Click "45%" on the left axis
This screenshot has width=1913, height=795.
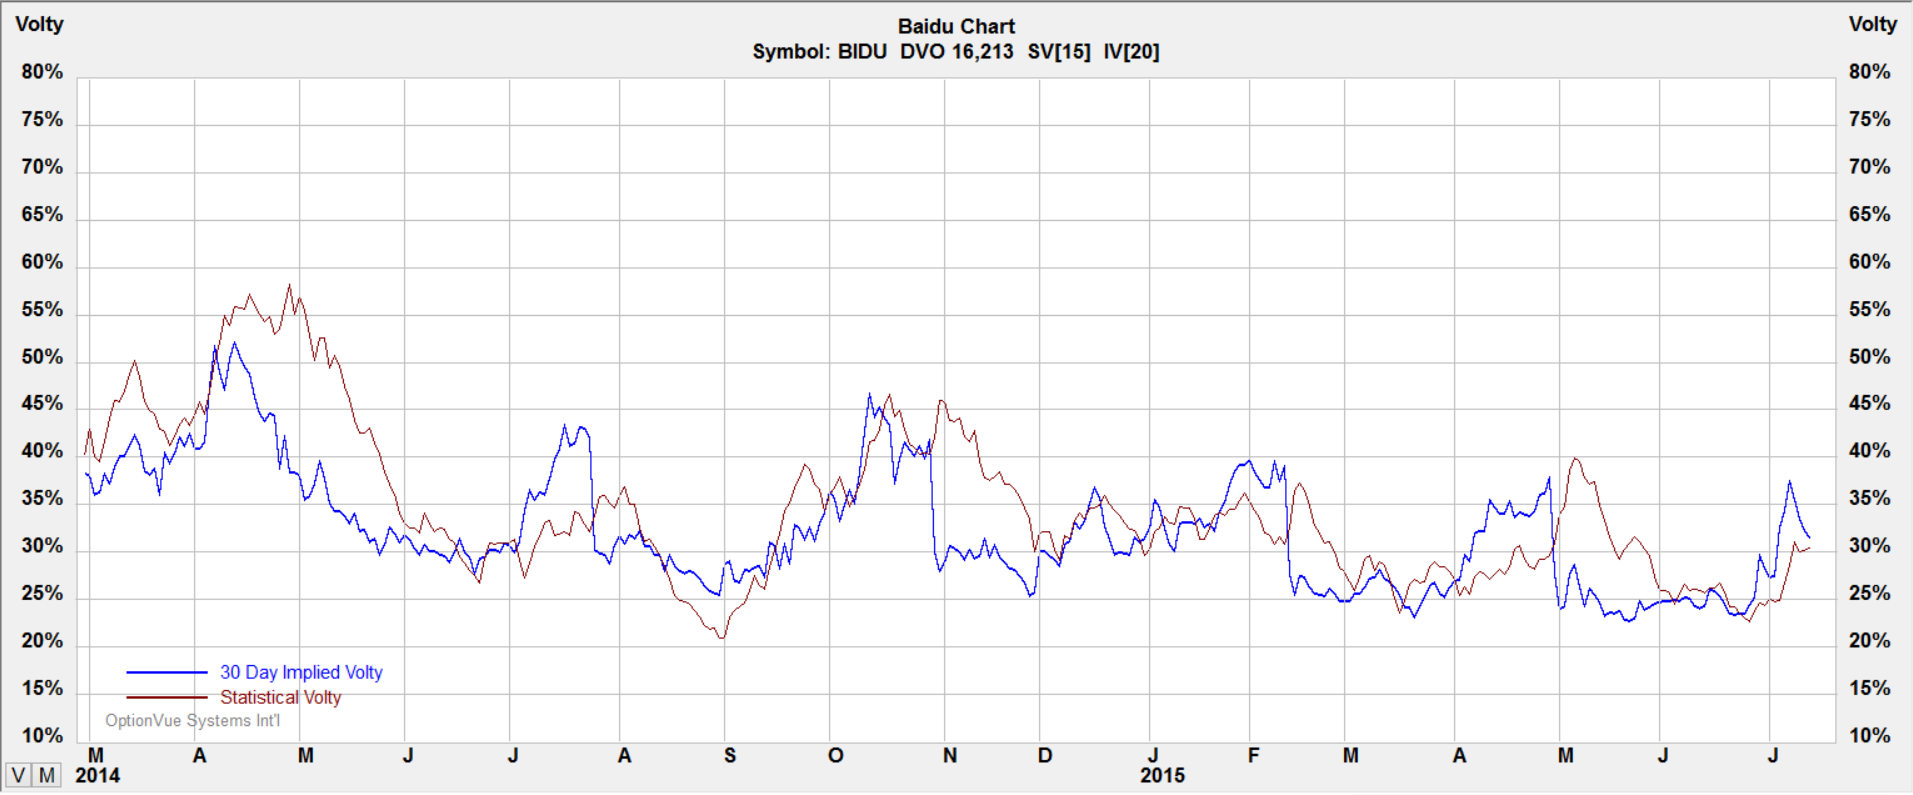click(42, 404)
